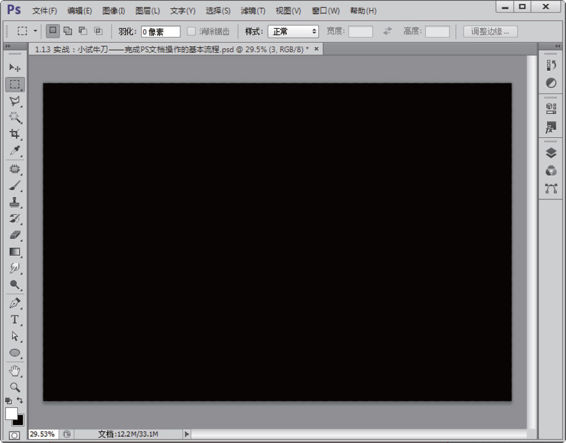The width and height of the screenshot is (566, 443).
Task: Select the Gradient tool
Action: pyautogui.click(x=15, y=252)
